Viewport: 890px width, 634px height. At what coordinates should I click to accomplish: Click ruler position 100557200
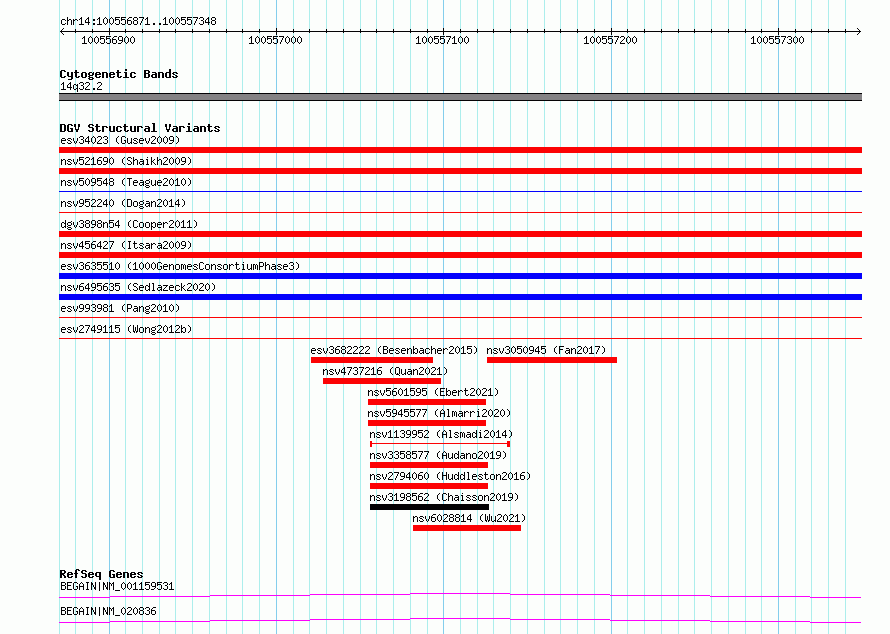click(x=610, y=40)
